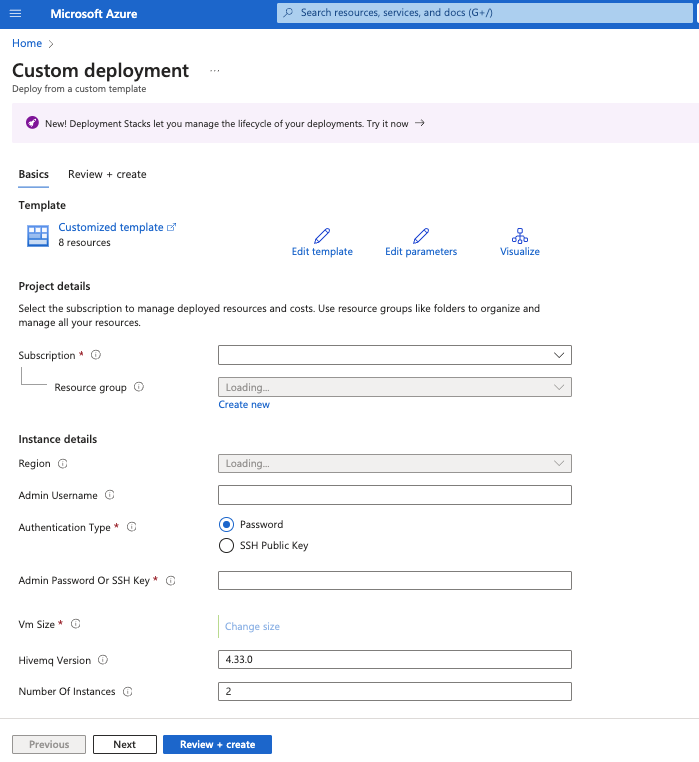The image size is (699, 762).
Task: Click the Hivemq Version info icon
Action: pyautogui.click(x=103, y=660)
